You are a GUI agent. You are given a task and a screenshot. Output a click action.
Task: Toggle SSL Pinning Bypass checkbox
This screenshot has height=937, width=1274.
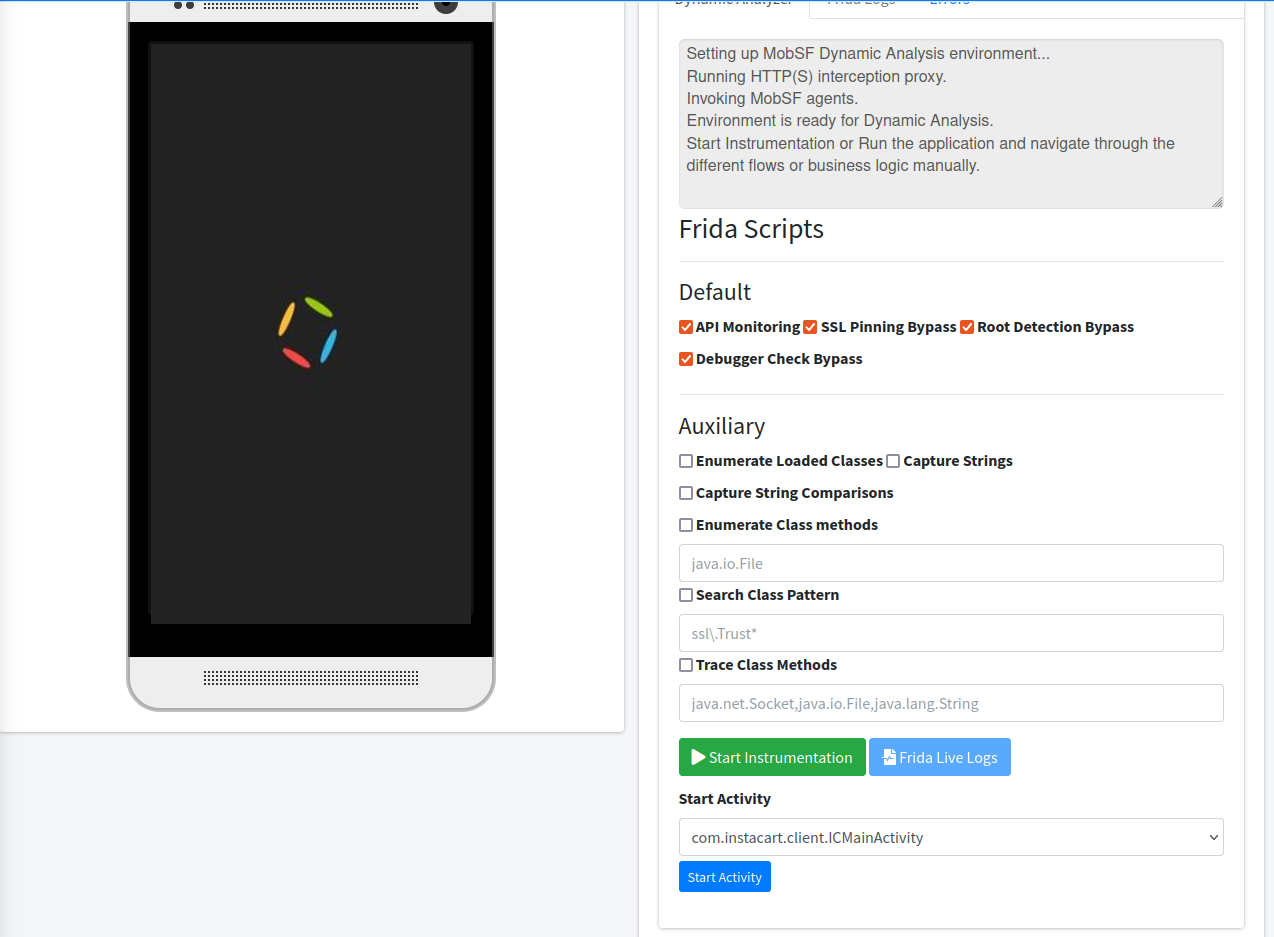point(810,327)
